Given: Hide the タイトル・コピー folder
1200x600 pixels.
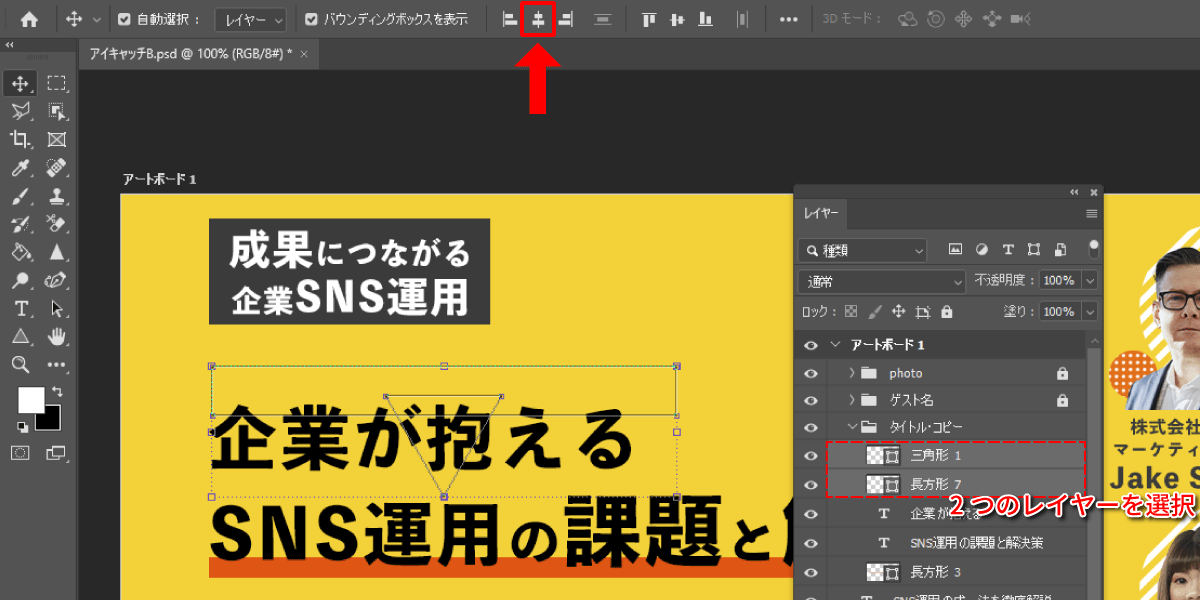Looking at the screenshot, I should point(811,427).
